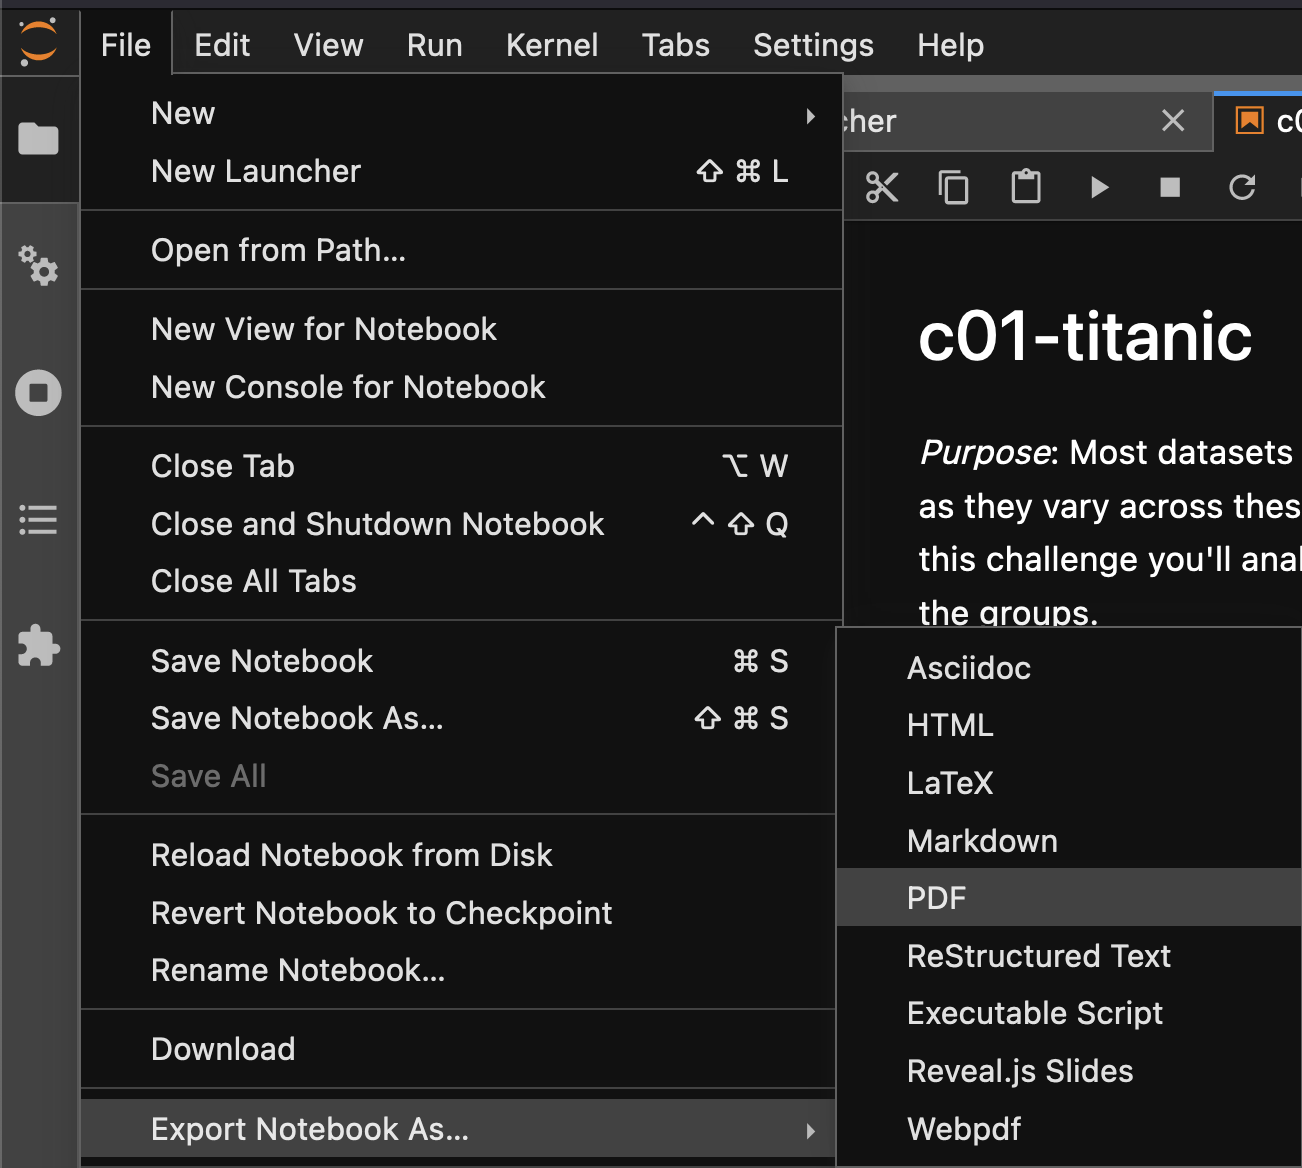This screenshot has width=1302, height=1168.
Task: Close the Launcher tab
Action: (x=1173, y=121)
